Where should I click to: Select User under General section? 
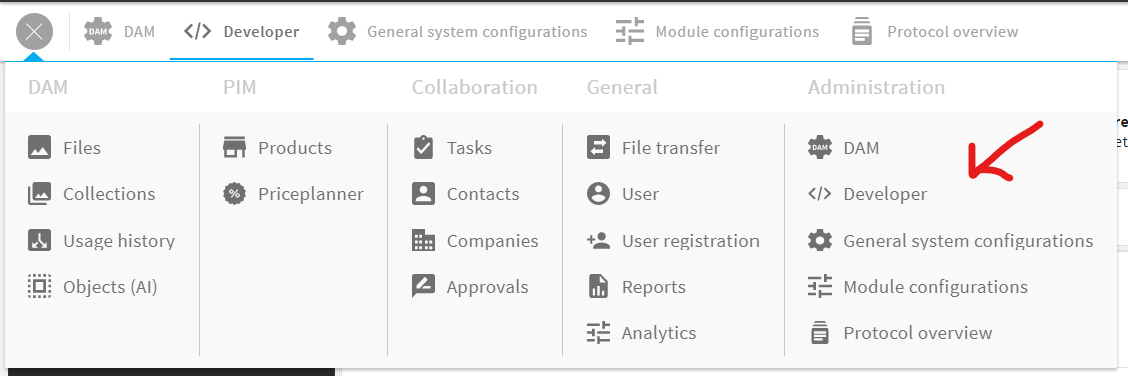point(623,194)
